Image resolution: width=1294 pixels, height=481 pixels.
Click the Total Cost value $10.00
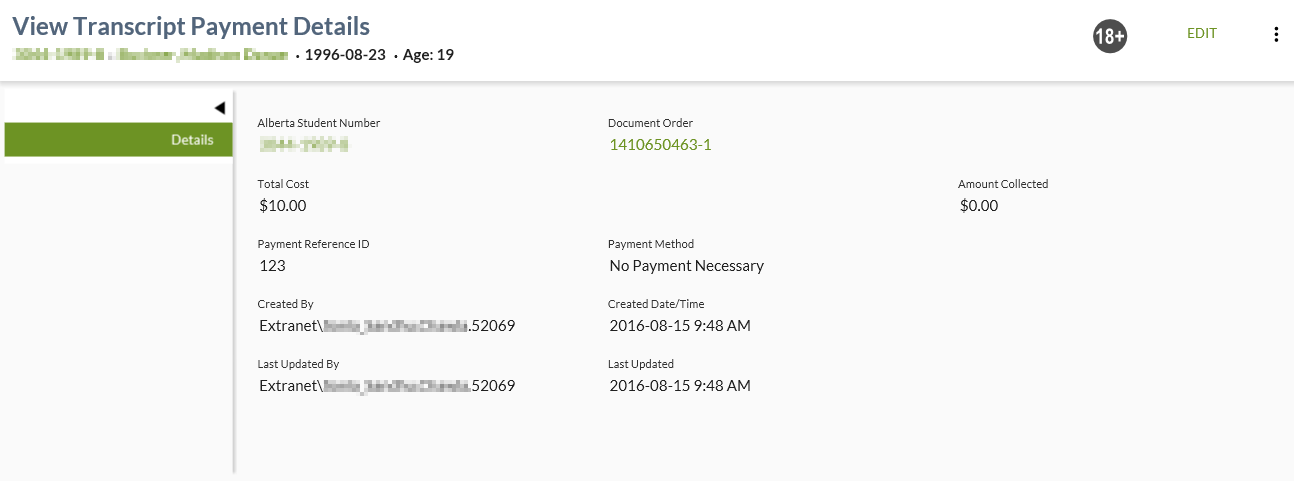(282, 206)
